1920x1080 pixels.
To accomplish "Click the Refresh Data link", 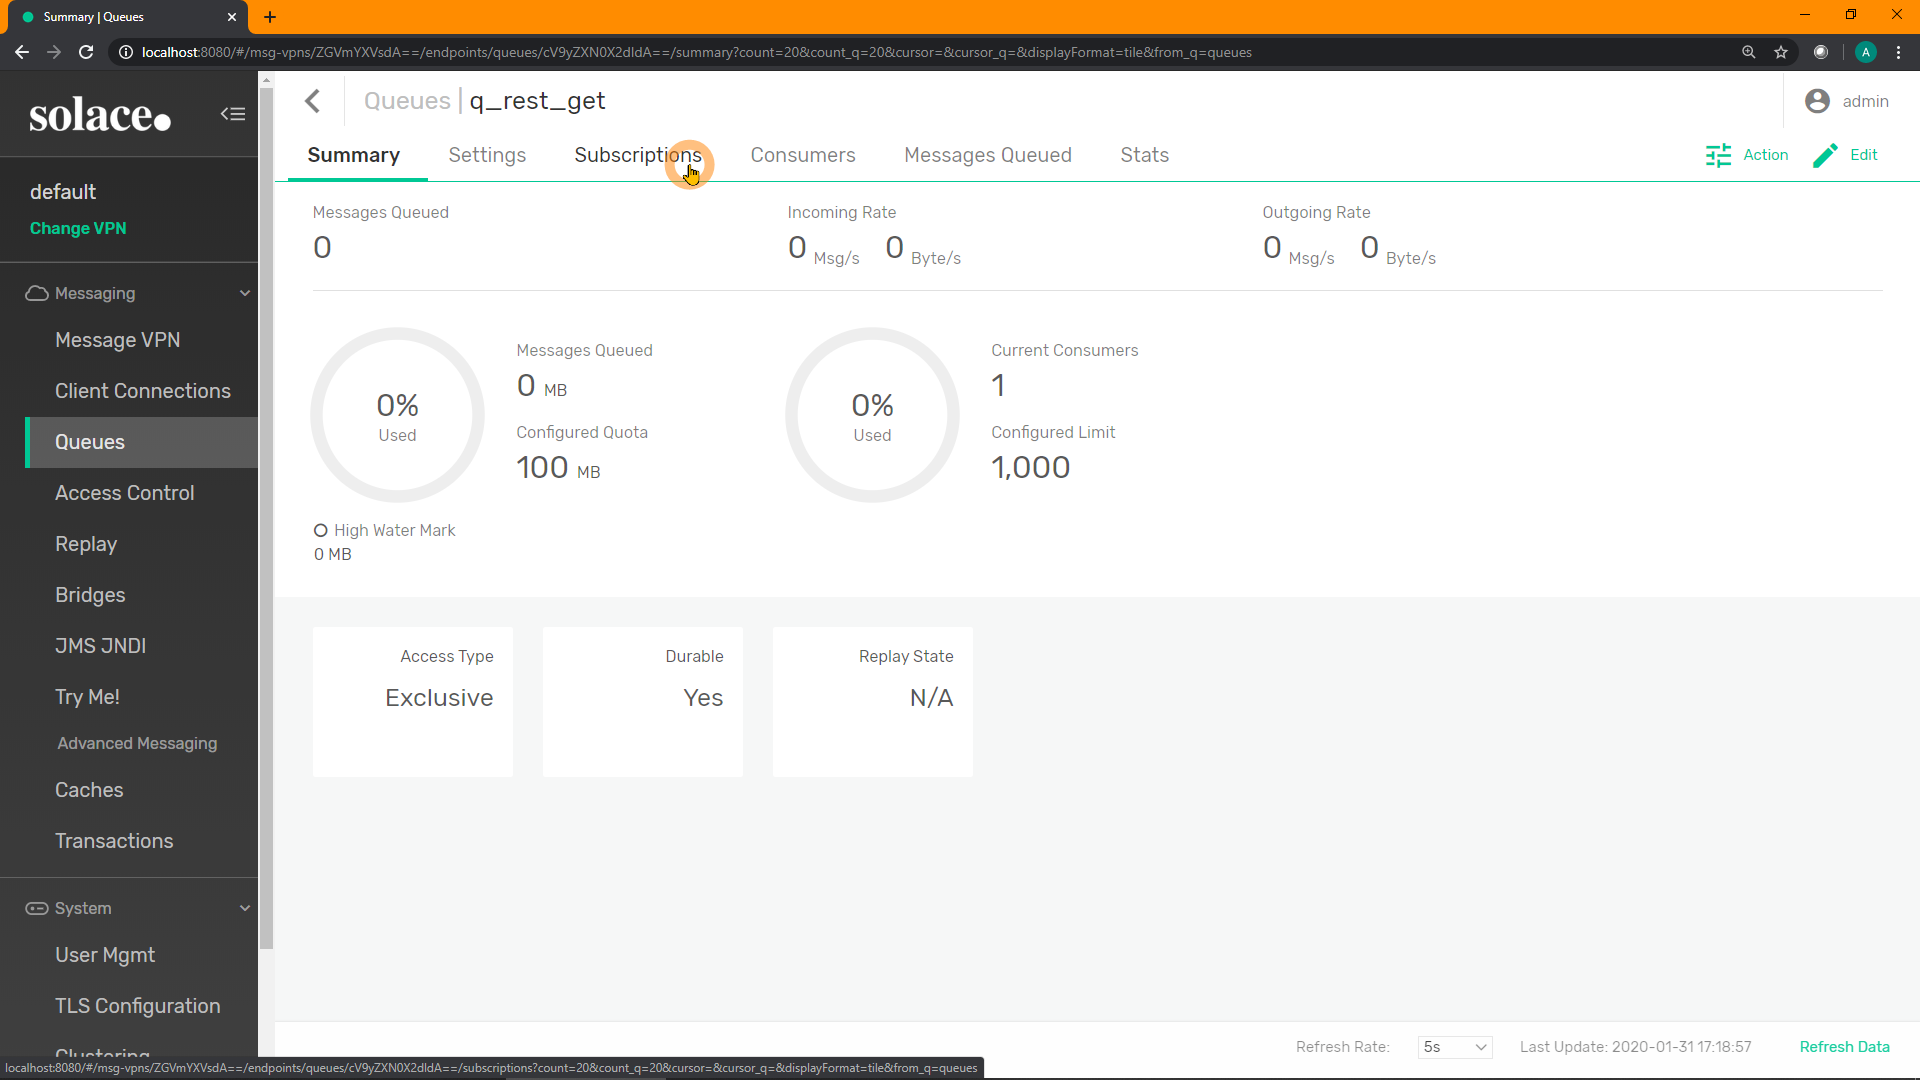I will pos(1844,1047).
